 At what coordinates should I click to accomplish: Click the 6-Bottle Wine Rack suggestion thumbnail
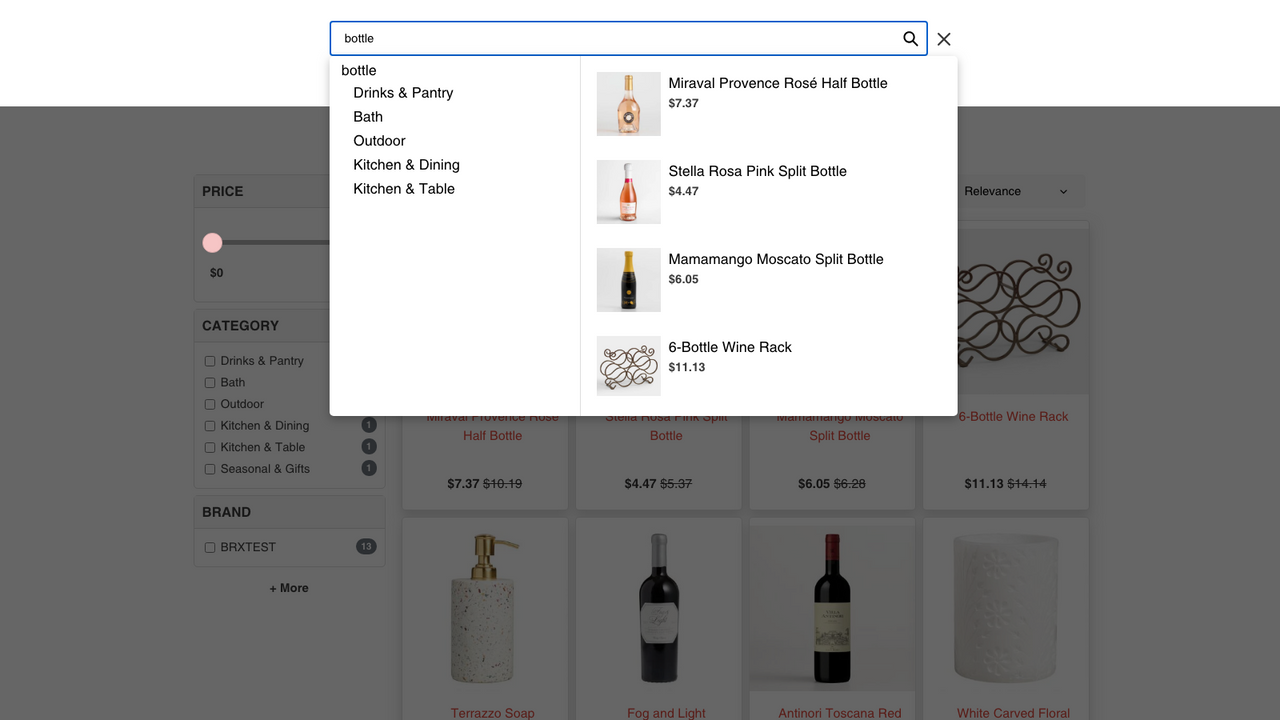tap(628, 366)
